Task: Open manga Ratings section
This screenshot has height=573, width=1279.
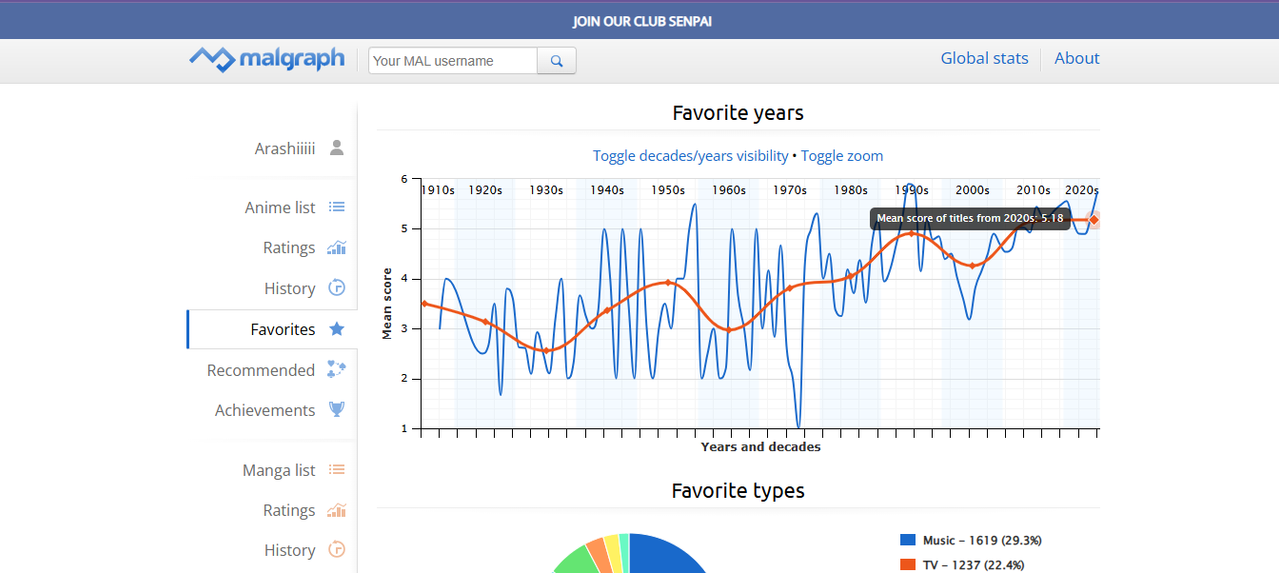Action: point(289,510)
